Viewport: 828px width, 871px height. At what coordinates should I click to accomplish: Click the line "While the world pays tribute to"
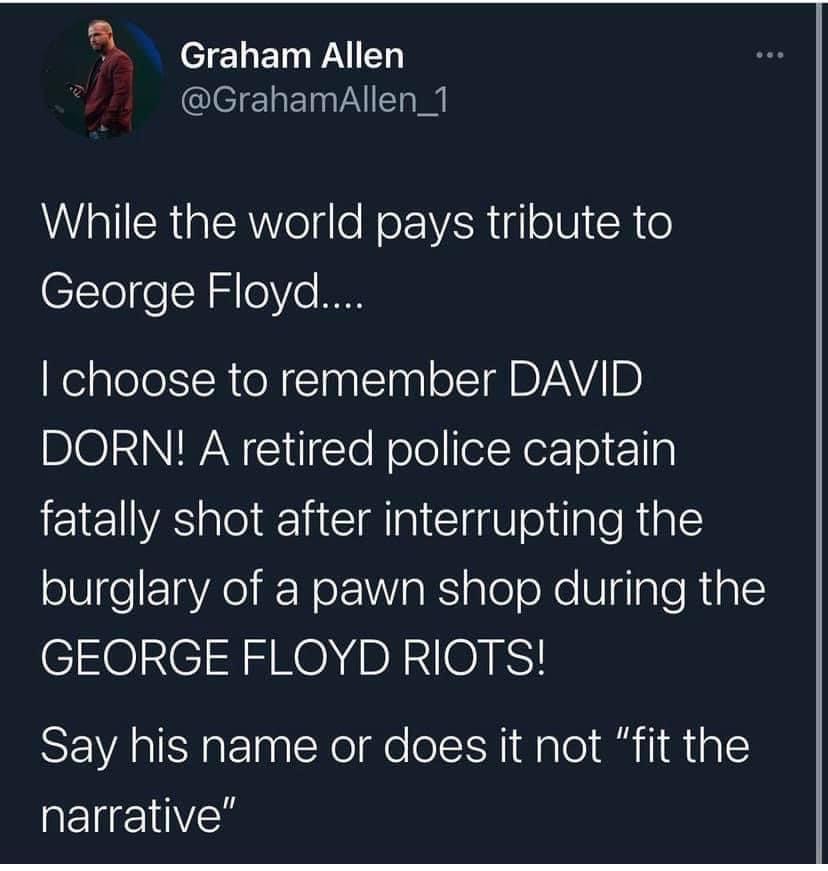coord(357,222)
